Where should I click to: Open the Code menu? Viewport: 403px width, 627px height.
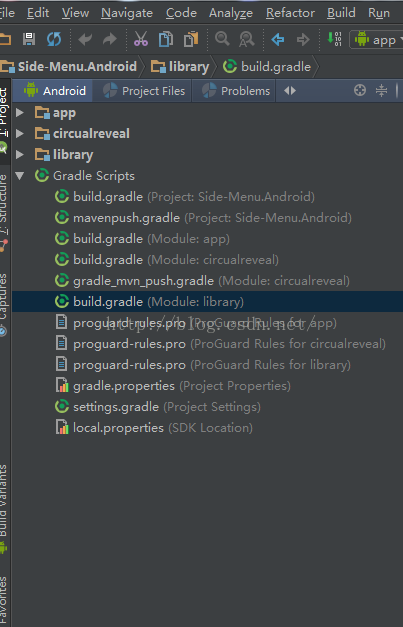(181, 13)
